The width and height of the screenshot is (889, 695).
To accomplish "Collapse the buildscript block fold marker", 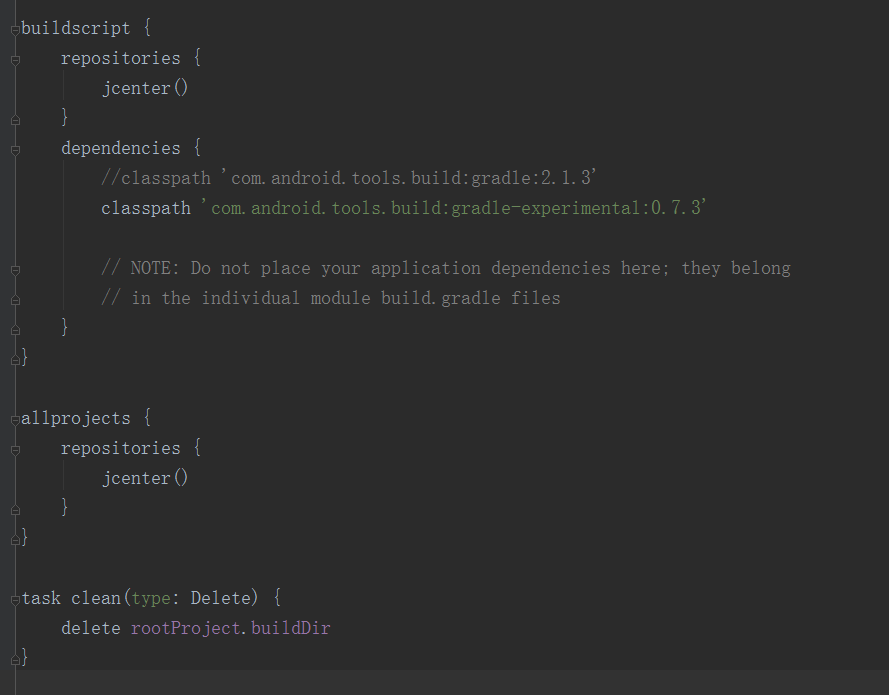I will point(15,29).
